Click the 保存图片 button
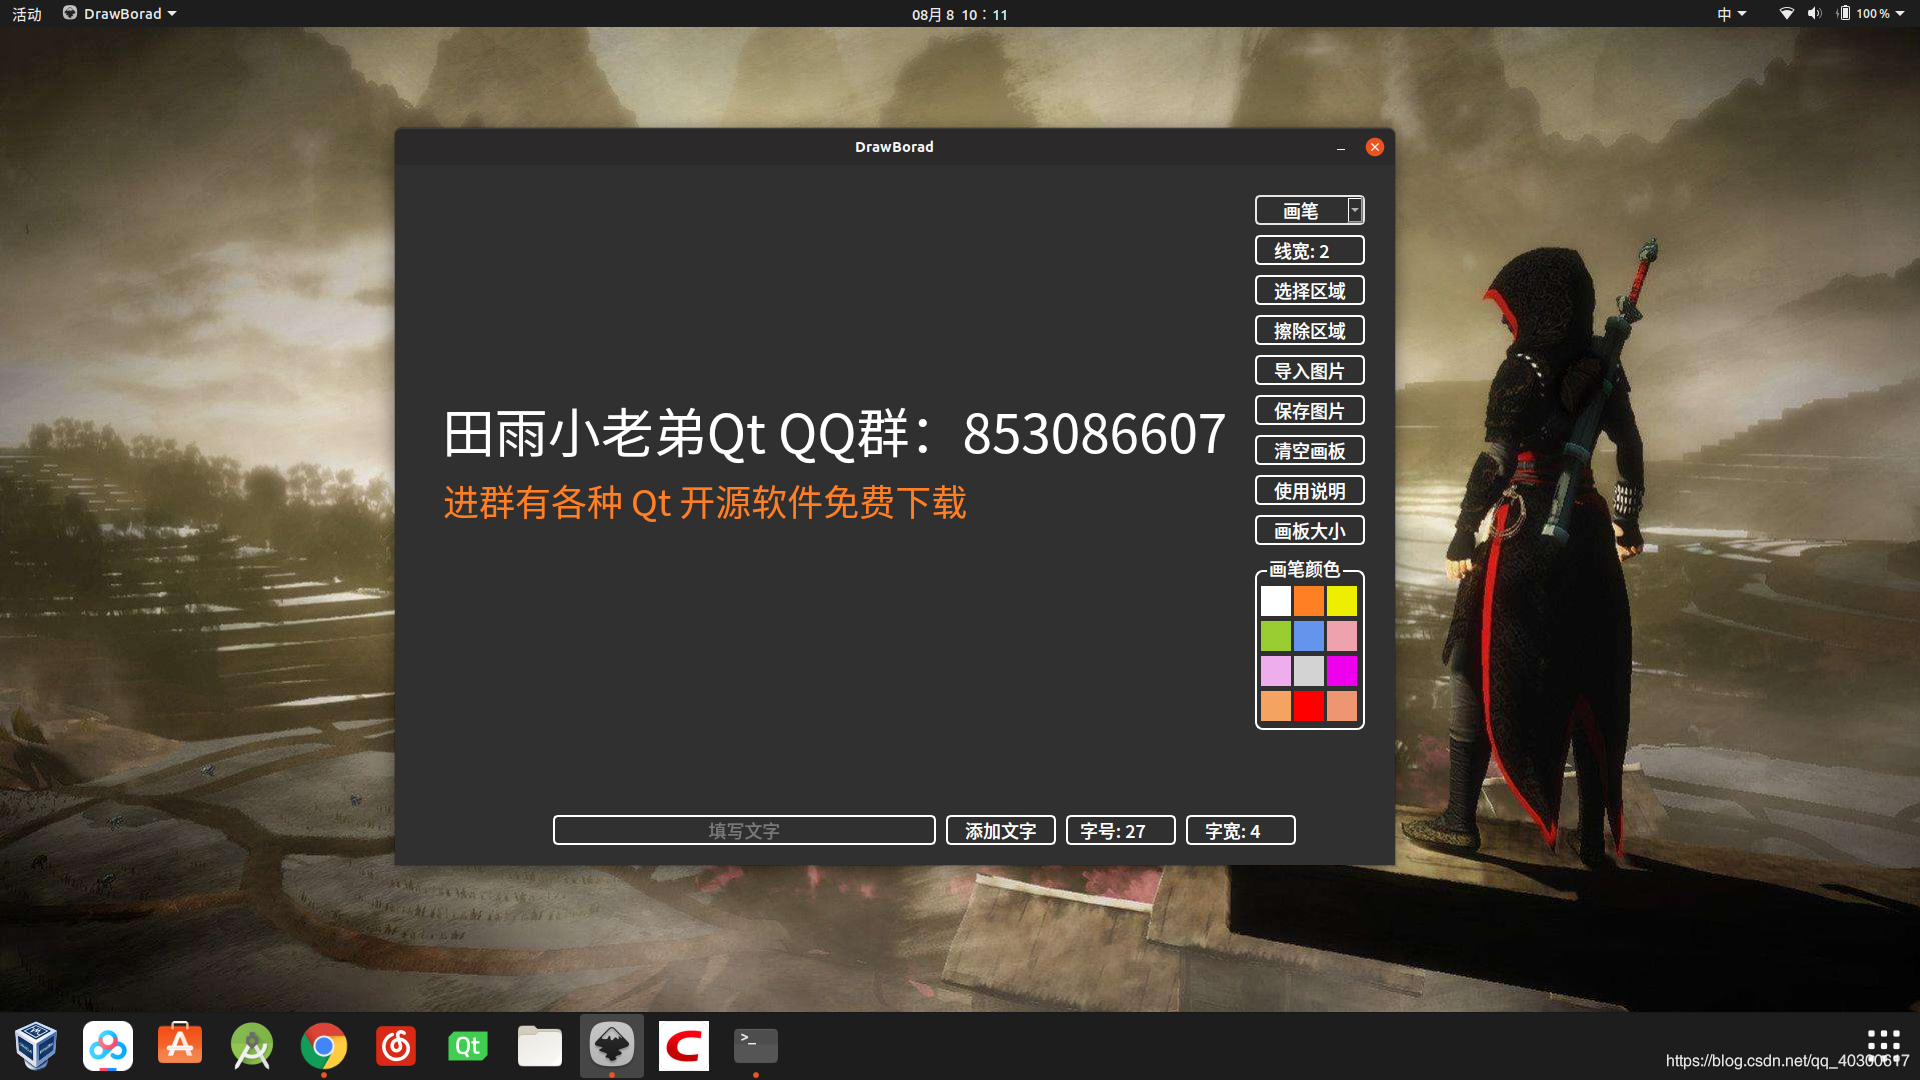This screenshot has width=1920, height=1080. pyautogui.click(x=1309, y=410)
